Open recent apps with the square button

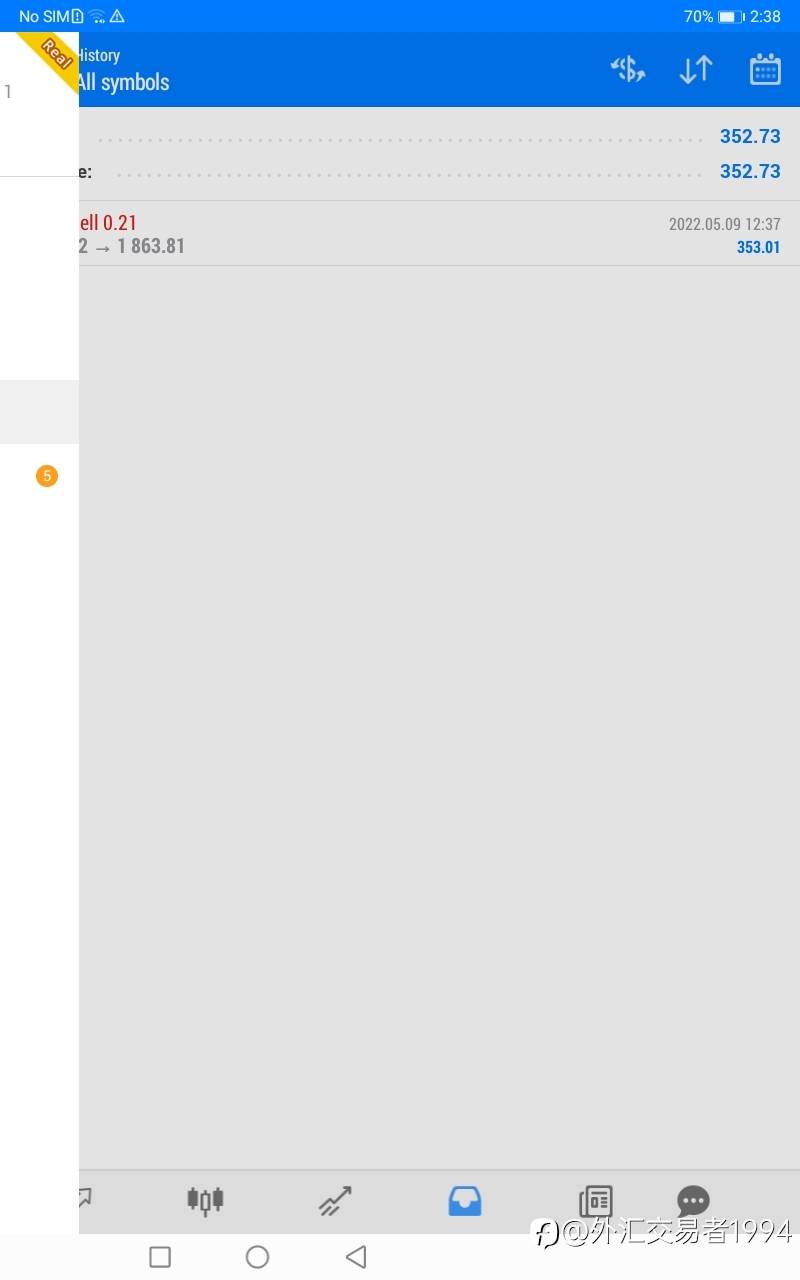pyautogui.click(x=160, y=1257)
